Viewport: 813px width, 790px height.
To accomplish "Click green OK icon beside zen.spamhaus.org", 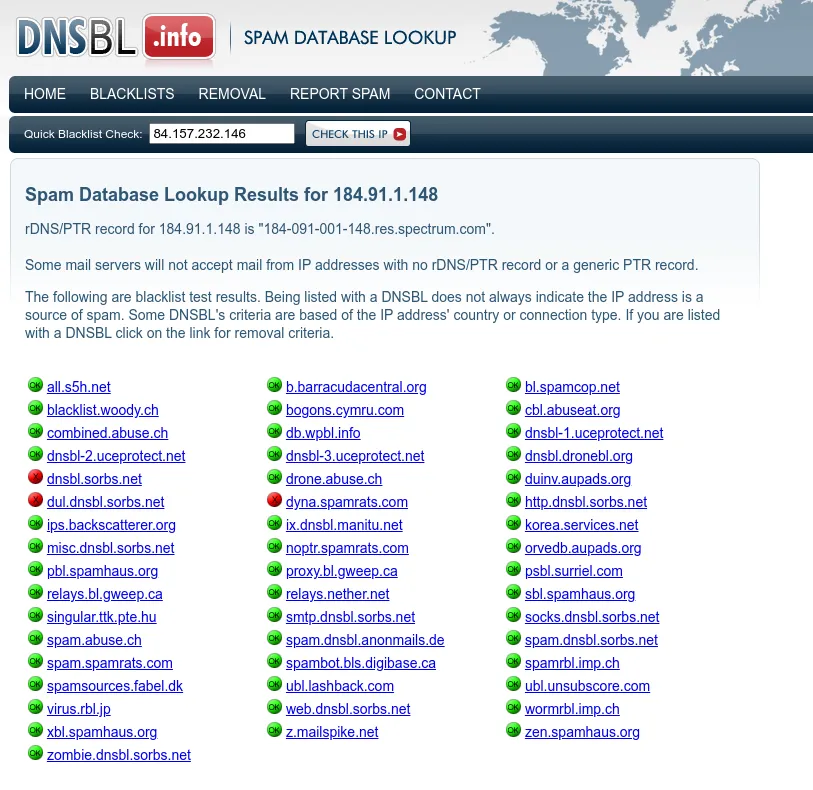I will pyautogui.click(x=513, y=730).
